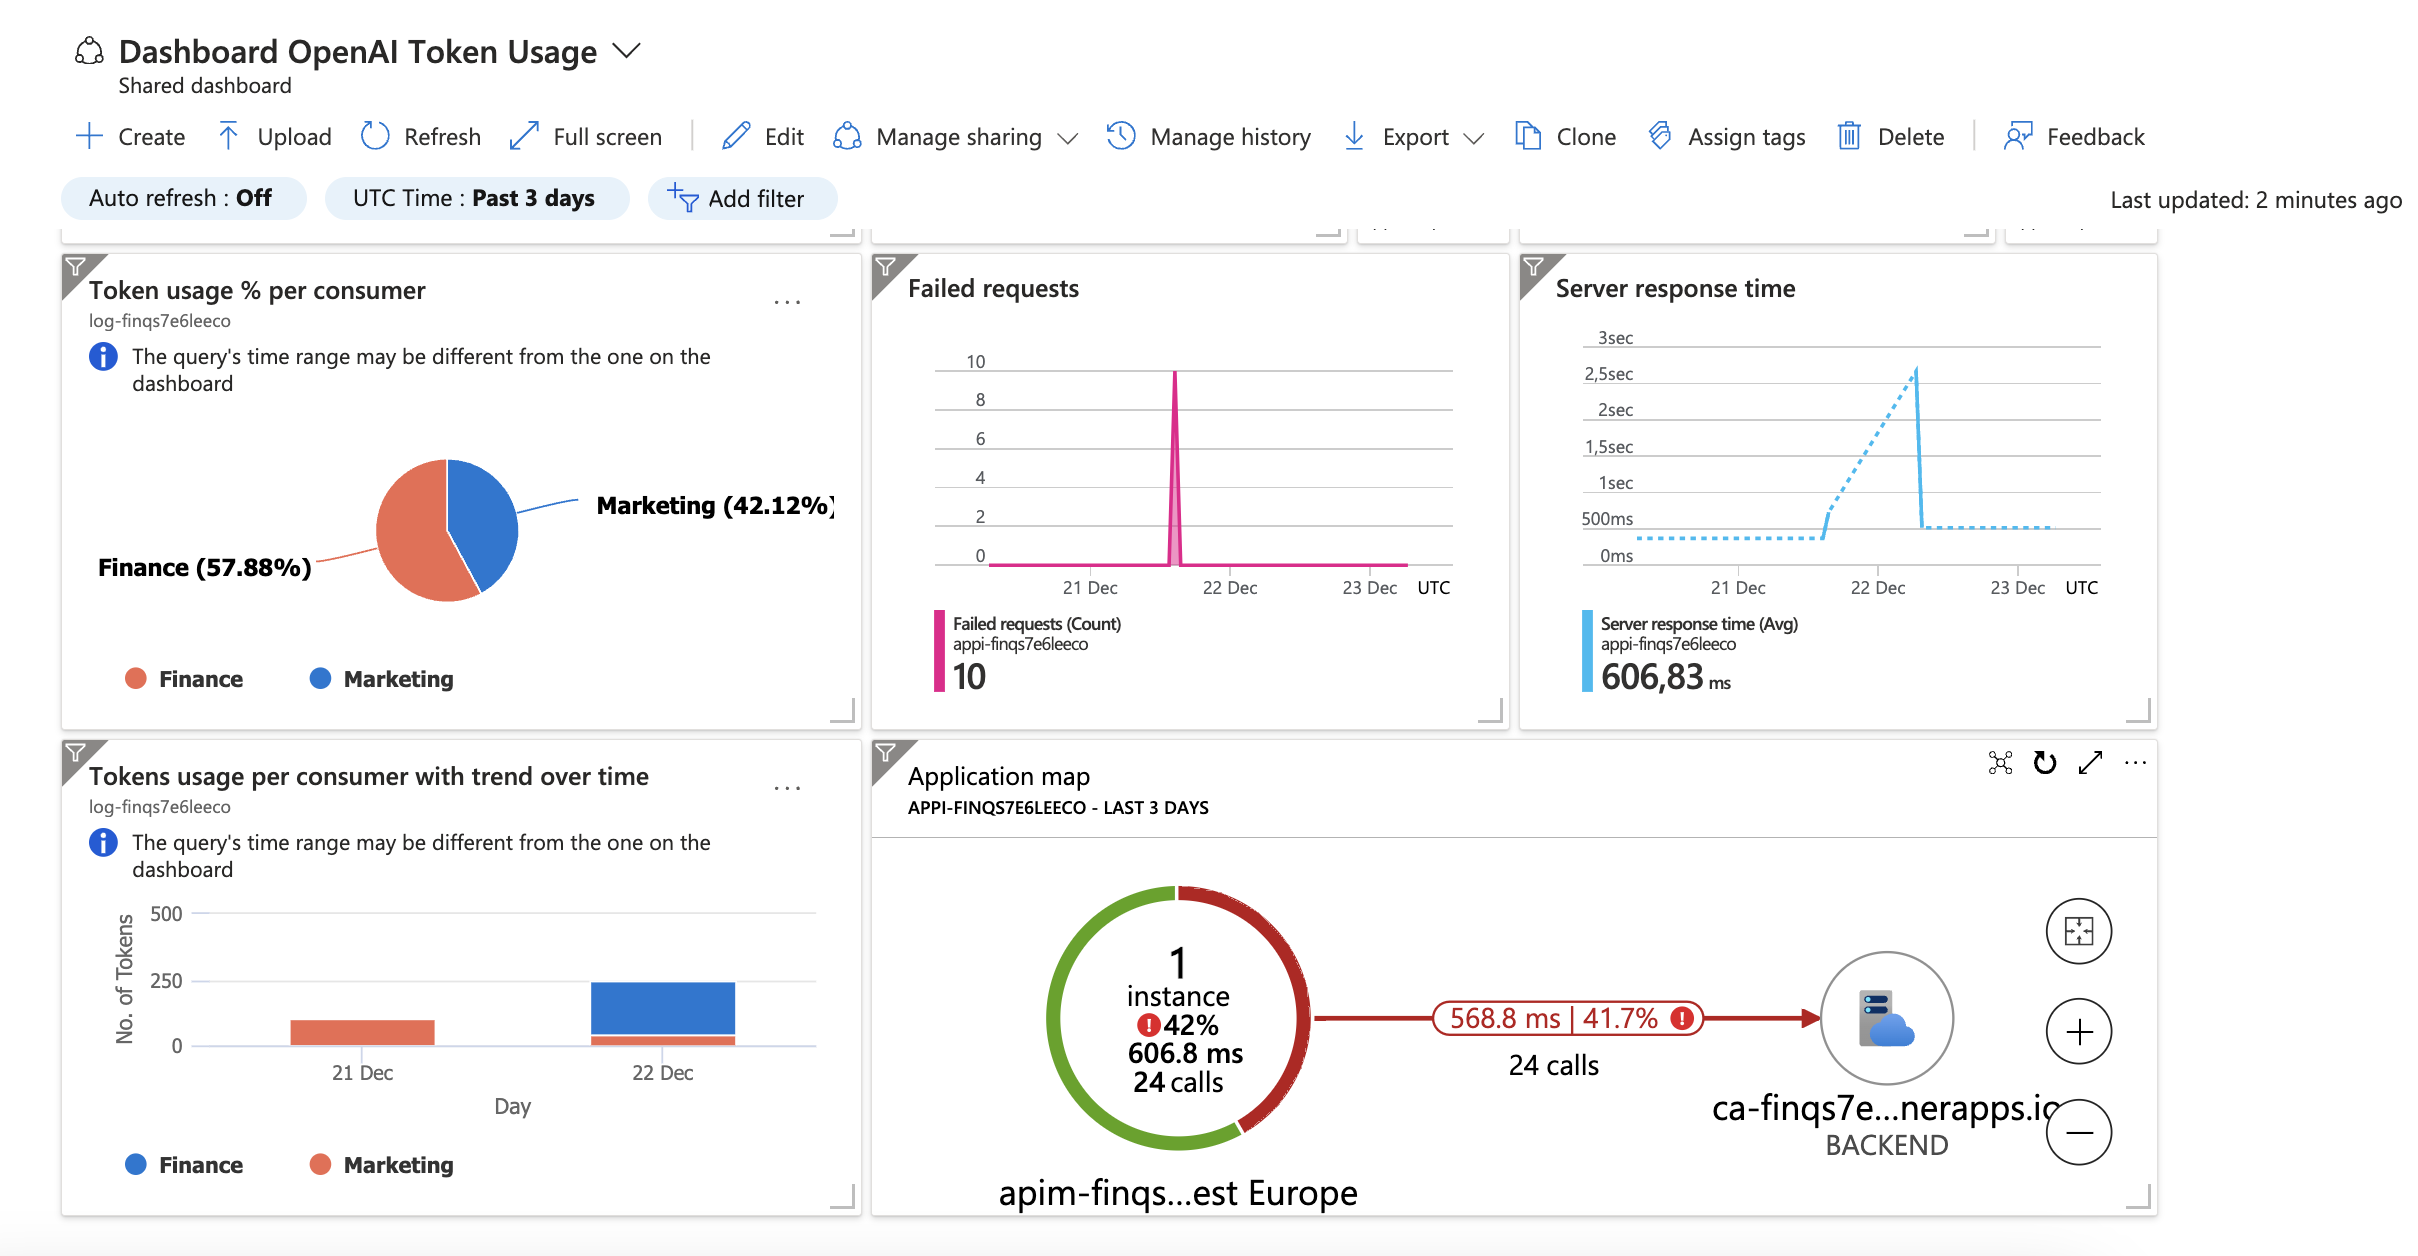Fit application map to screen

2078,931
